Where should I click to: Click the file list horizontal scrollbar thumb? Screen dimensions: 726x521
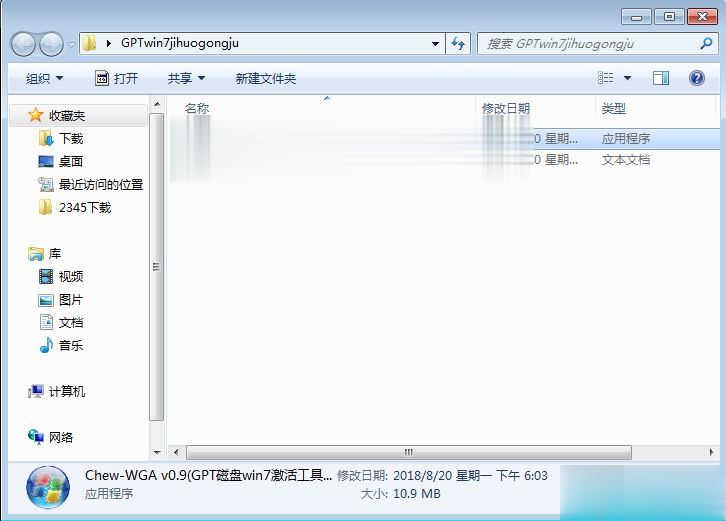click(x=408, y=452)
